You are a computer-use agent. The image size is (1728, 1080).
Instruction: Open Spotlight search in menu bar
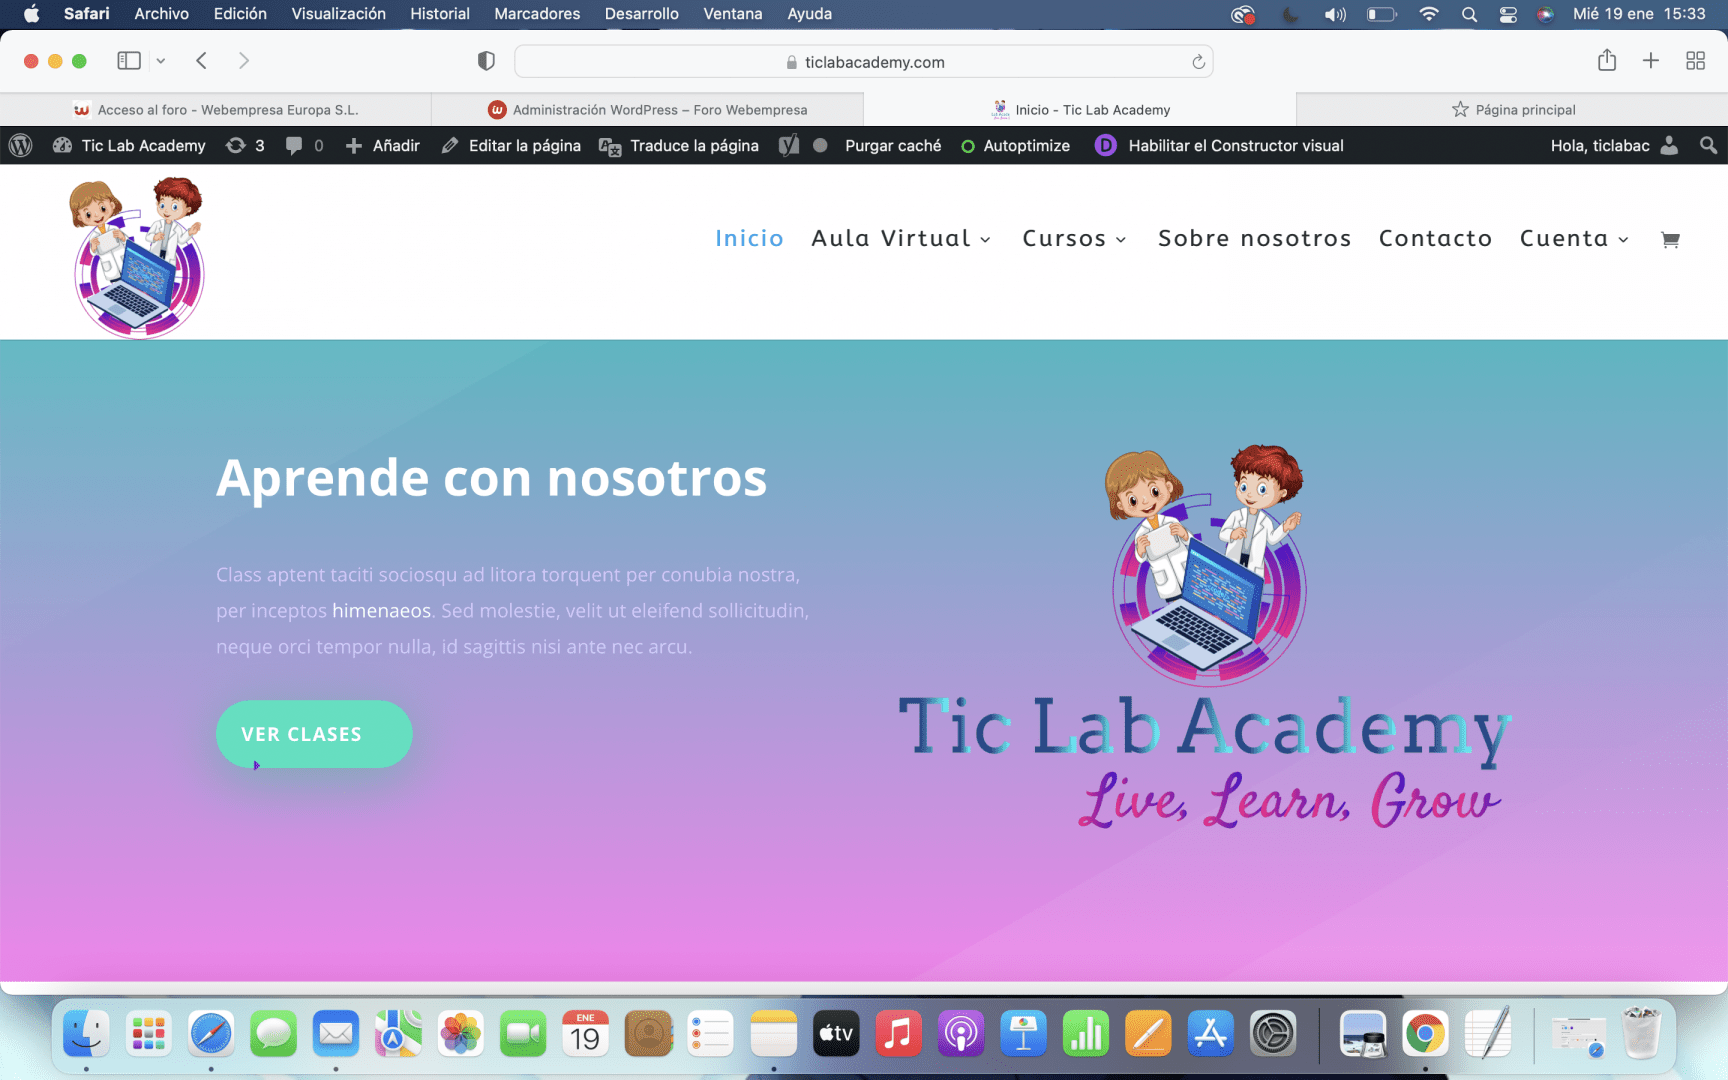point(1468,14)
